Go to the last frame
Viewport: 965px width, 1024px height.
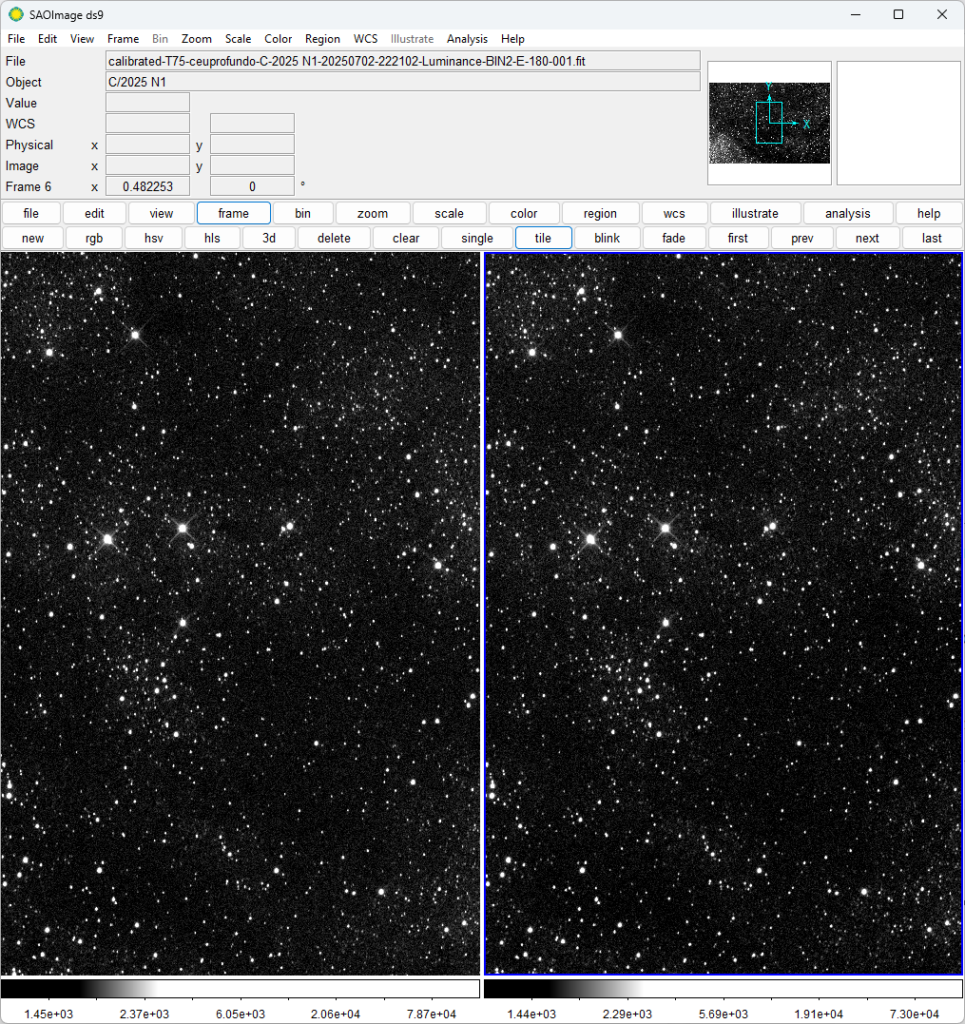click(x=932, y=238)
